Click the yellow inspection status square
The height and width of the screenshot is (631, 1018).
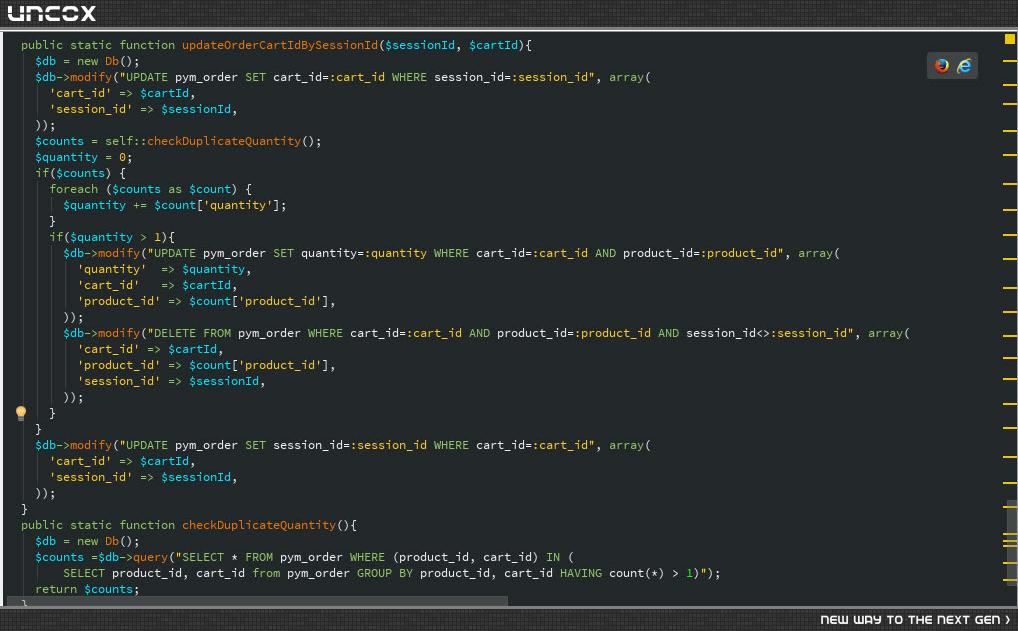pyautogui.click(x=1010, y=39)
